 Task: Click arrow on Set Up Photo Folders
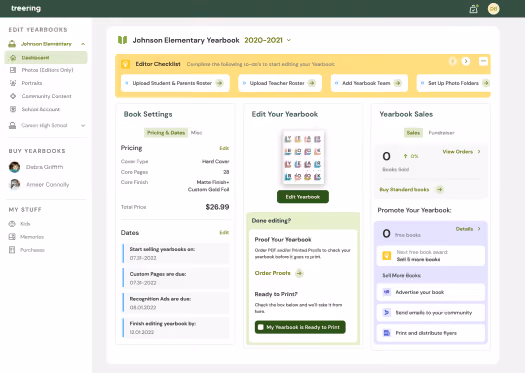[x=486, y=83]
